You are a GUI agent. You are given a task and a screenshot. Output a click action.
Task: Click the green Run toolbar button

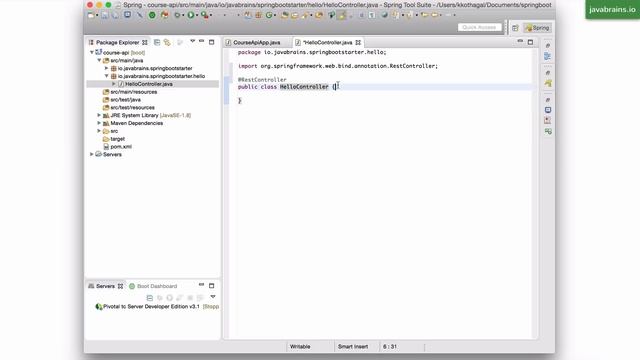pyautogui.click(x=191, y=15)
